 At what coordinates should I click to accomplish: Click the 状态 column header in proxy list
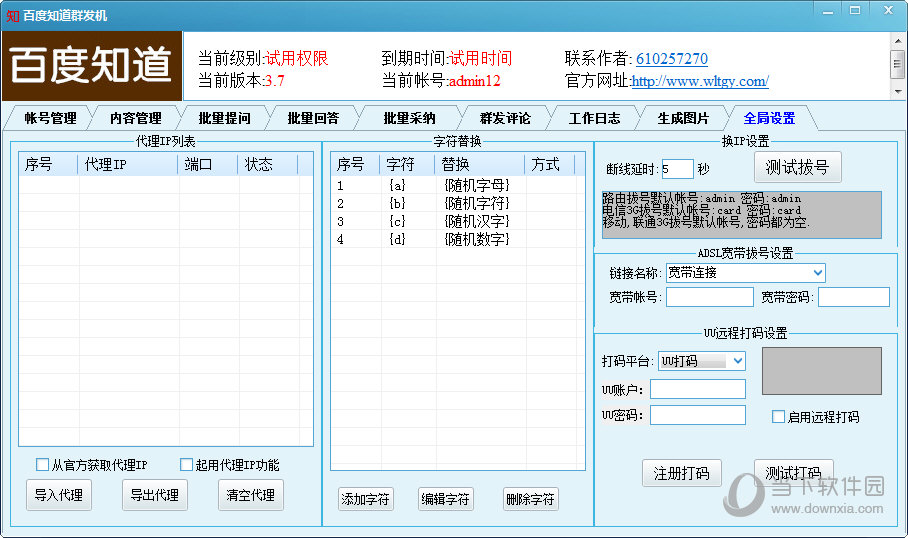pyautogui.click(x=268, y=164)
